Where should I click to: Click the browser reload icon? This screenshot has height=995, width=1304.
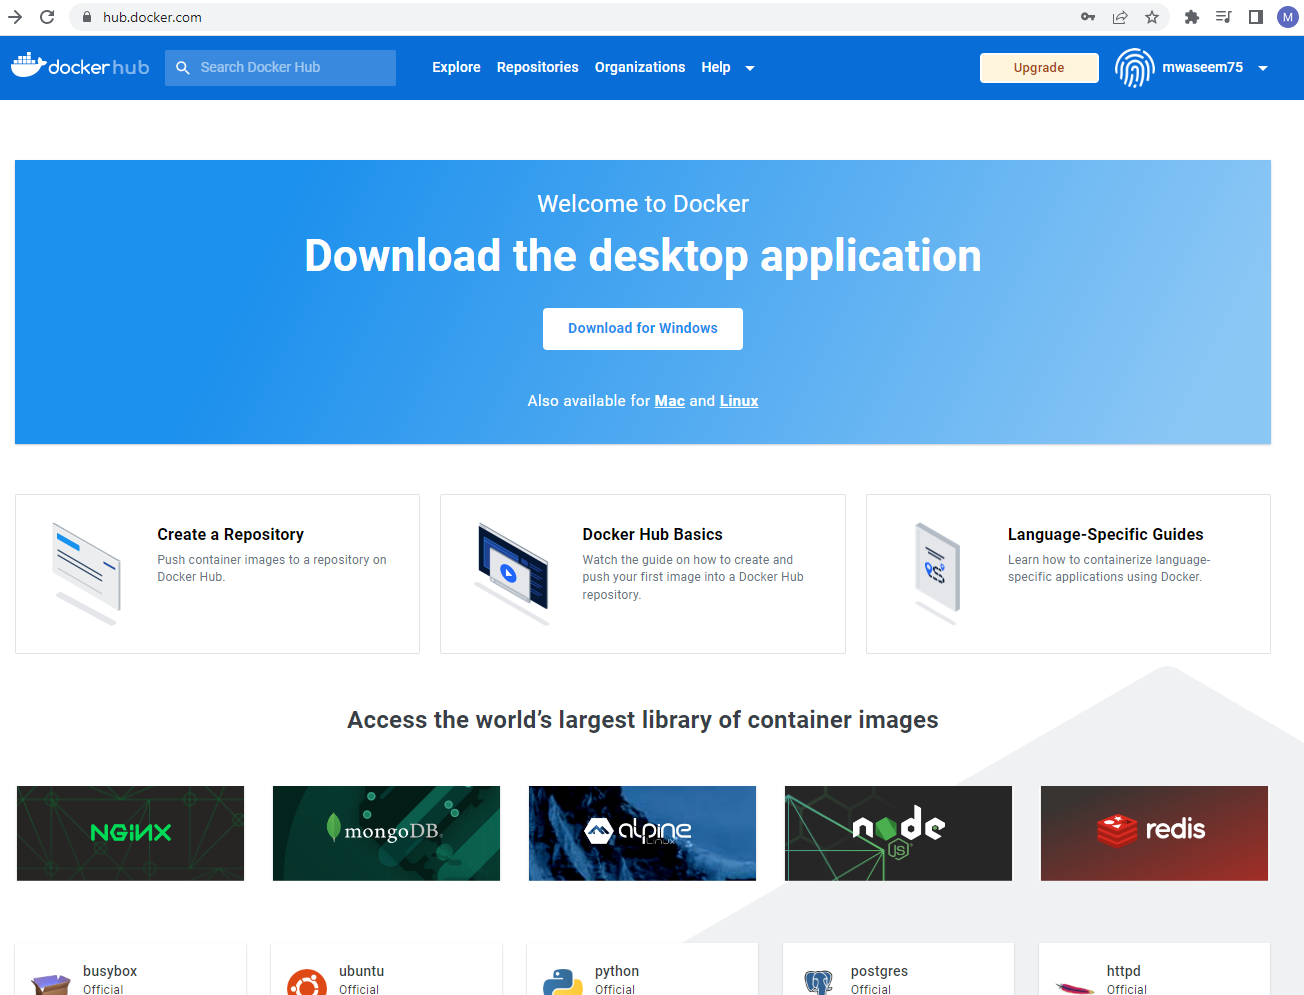point(47,17)
